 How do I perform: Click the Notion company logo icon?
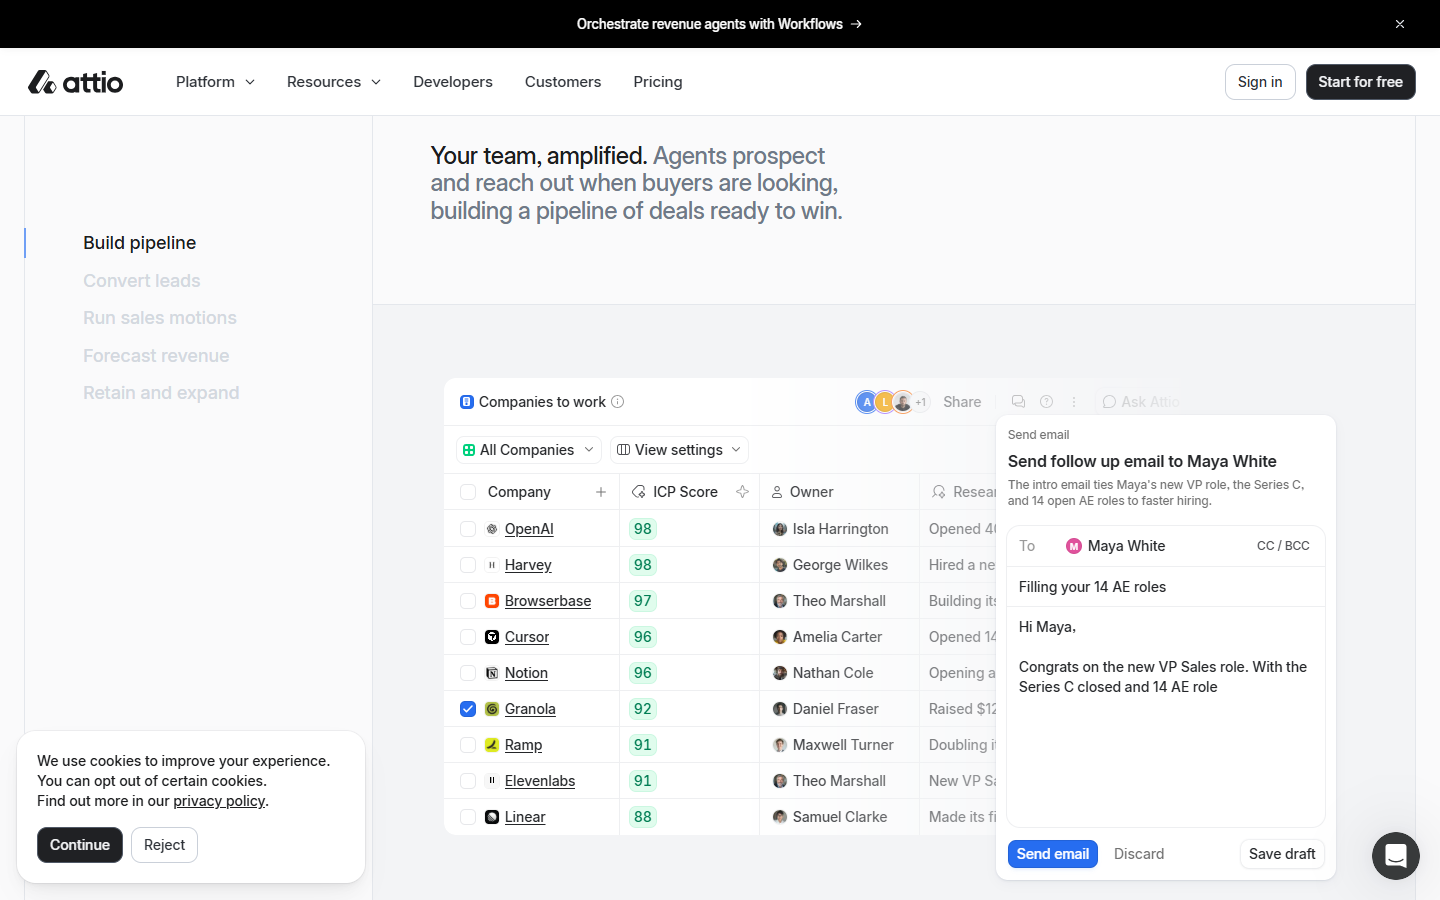492,673
